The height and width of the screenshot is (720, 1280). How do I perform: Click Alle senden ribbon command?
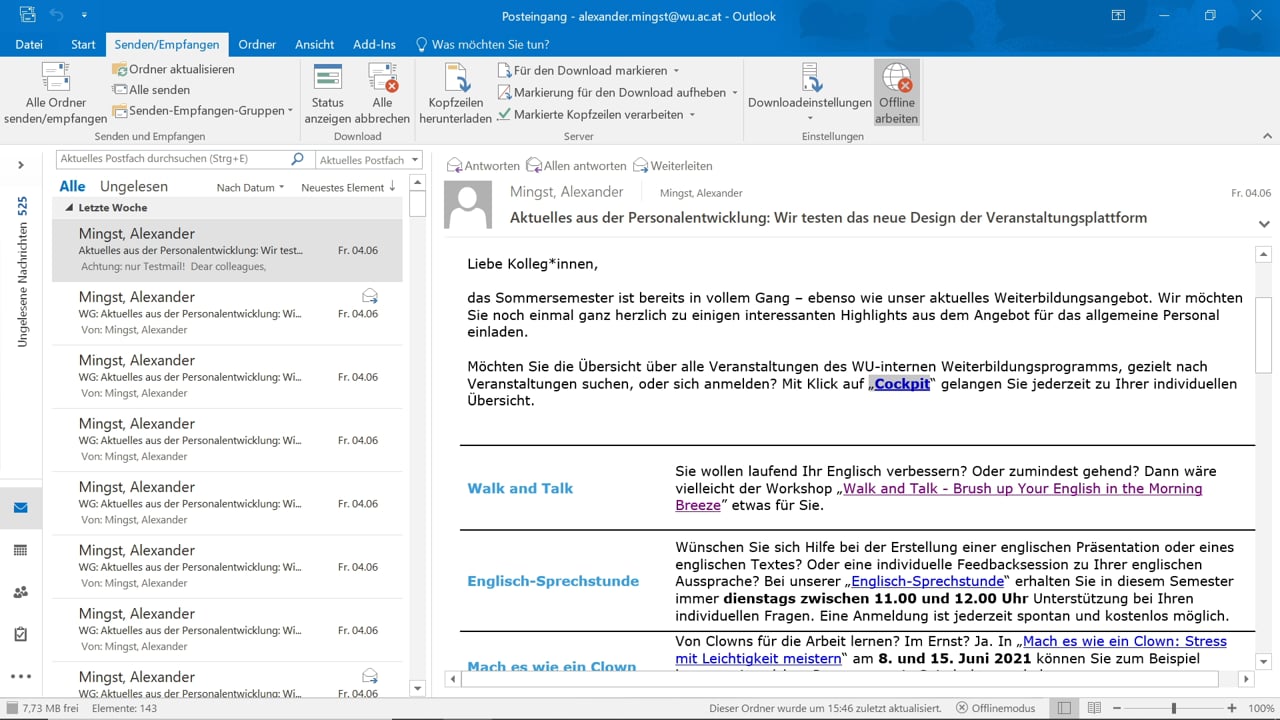coord(151,90)
